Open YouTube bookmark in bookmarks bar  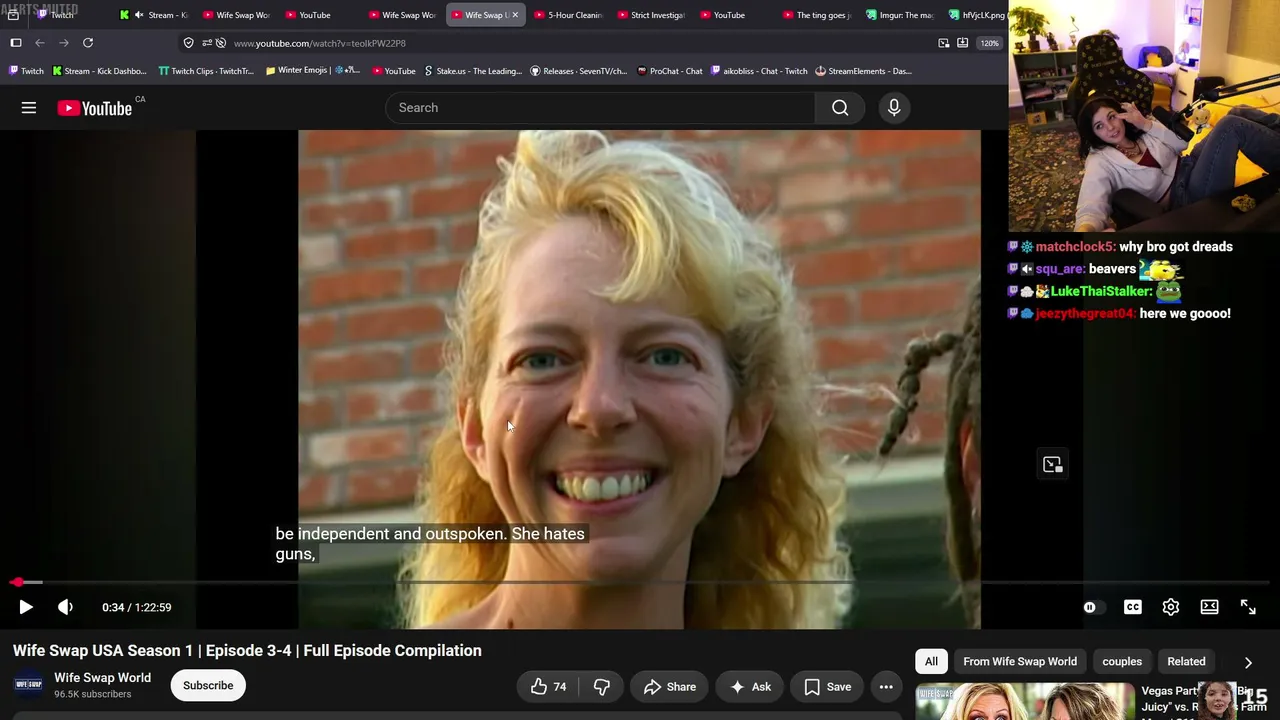394,71
